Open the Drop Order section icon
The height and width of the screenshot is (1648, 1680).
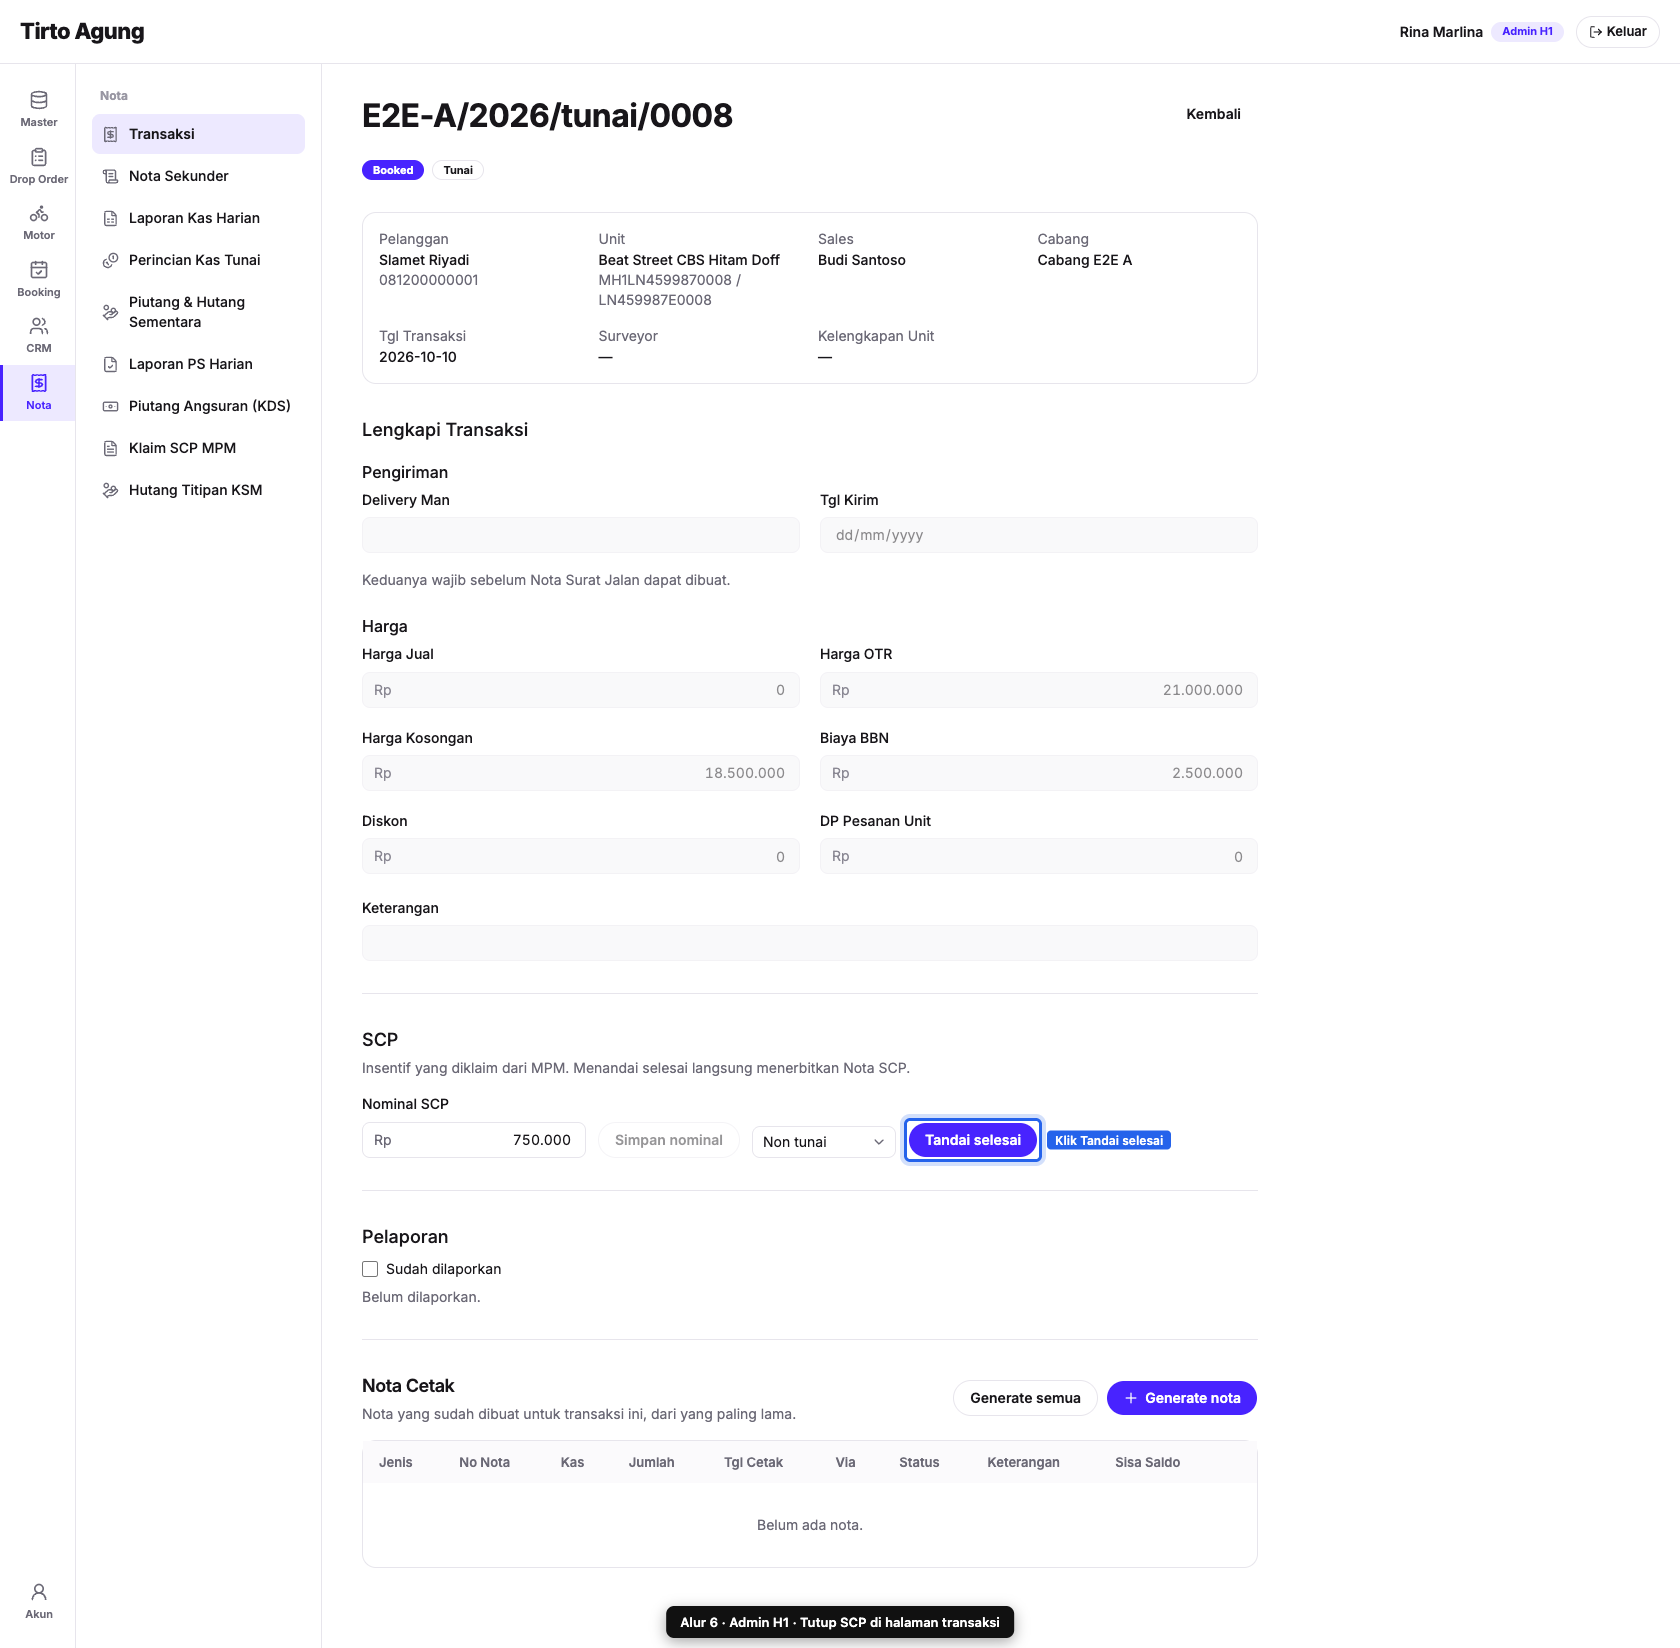point(38,157)
